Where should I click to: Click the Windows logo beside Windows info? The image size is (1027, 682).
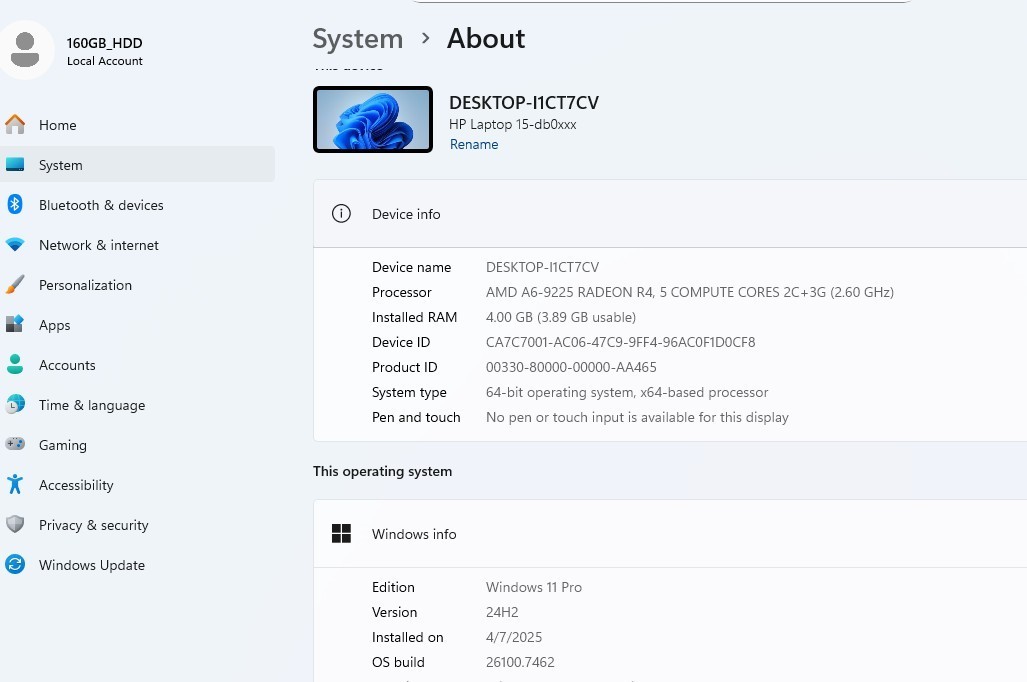tap(341, 533)
